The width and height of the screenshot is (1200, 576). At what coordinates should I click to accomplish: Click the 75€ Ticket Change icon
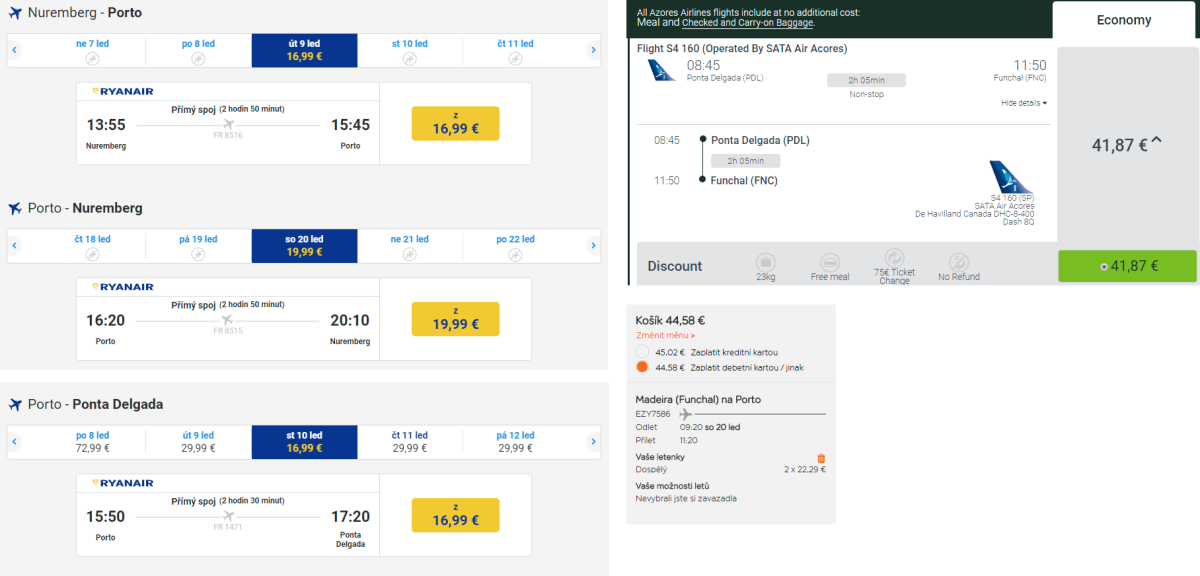[894, 258]
